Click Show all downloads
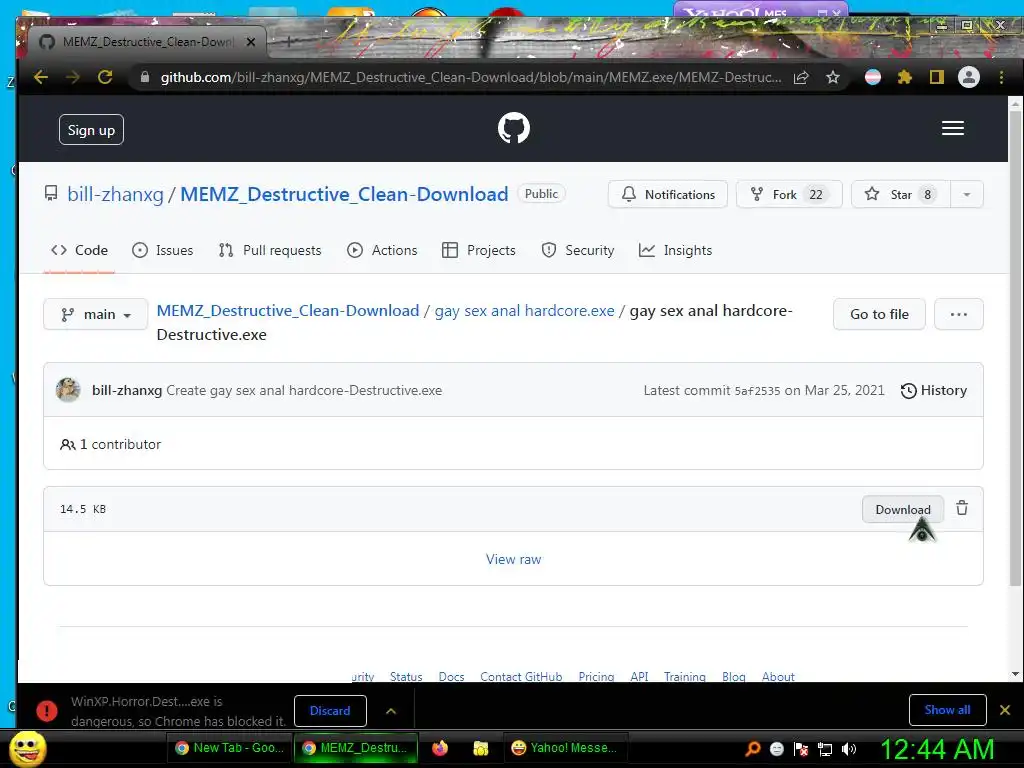The width and height of the screenshot is (1024, 768). 948,710
